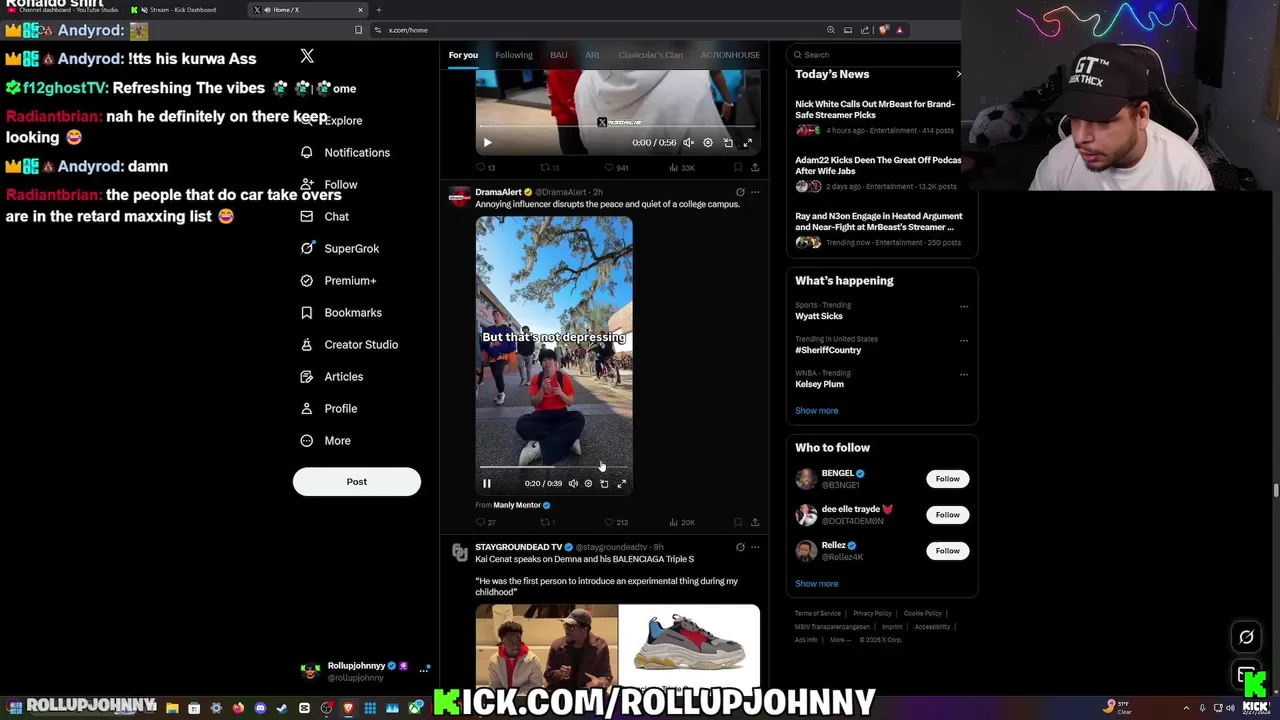Open the X logo home icon

click(307, 57)
